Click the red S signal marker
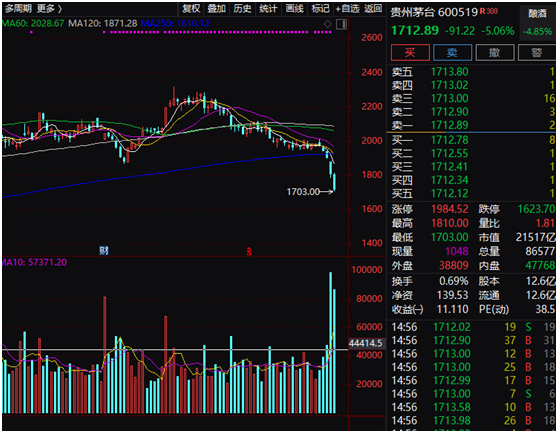This screenshot has height=433, width=558. click(x=249, y=252)
